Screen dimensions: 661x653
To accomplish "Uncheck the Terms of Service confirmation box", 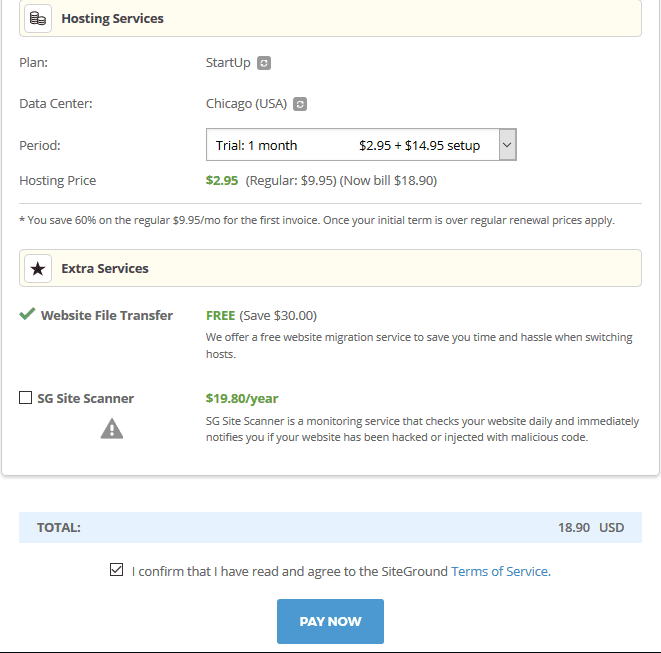I will [x=117, y=571].
